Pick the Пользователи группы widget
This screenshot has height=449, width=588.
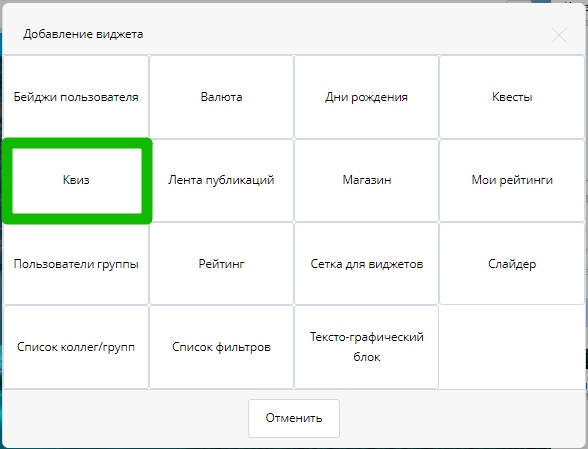click(76, 264)
